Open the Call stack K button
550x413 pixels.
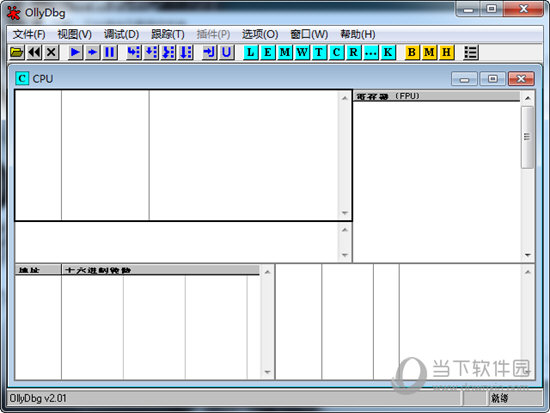388,52
